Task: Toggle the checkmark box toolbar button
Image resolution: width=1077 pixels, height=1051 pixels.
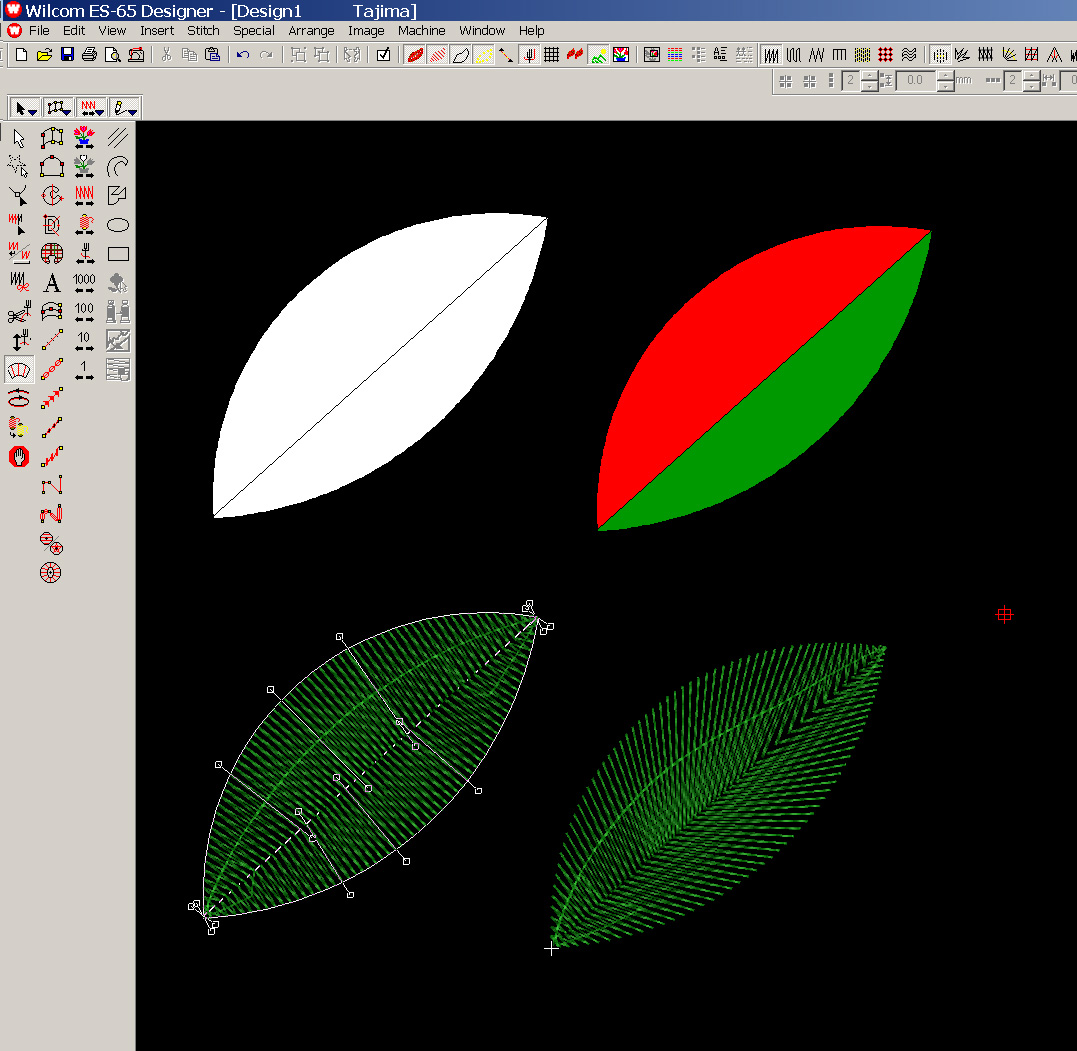Action: tap(383, 55)
